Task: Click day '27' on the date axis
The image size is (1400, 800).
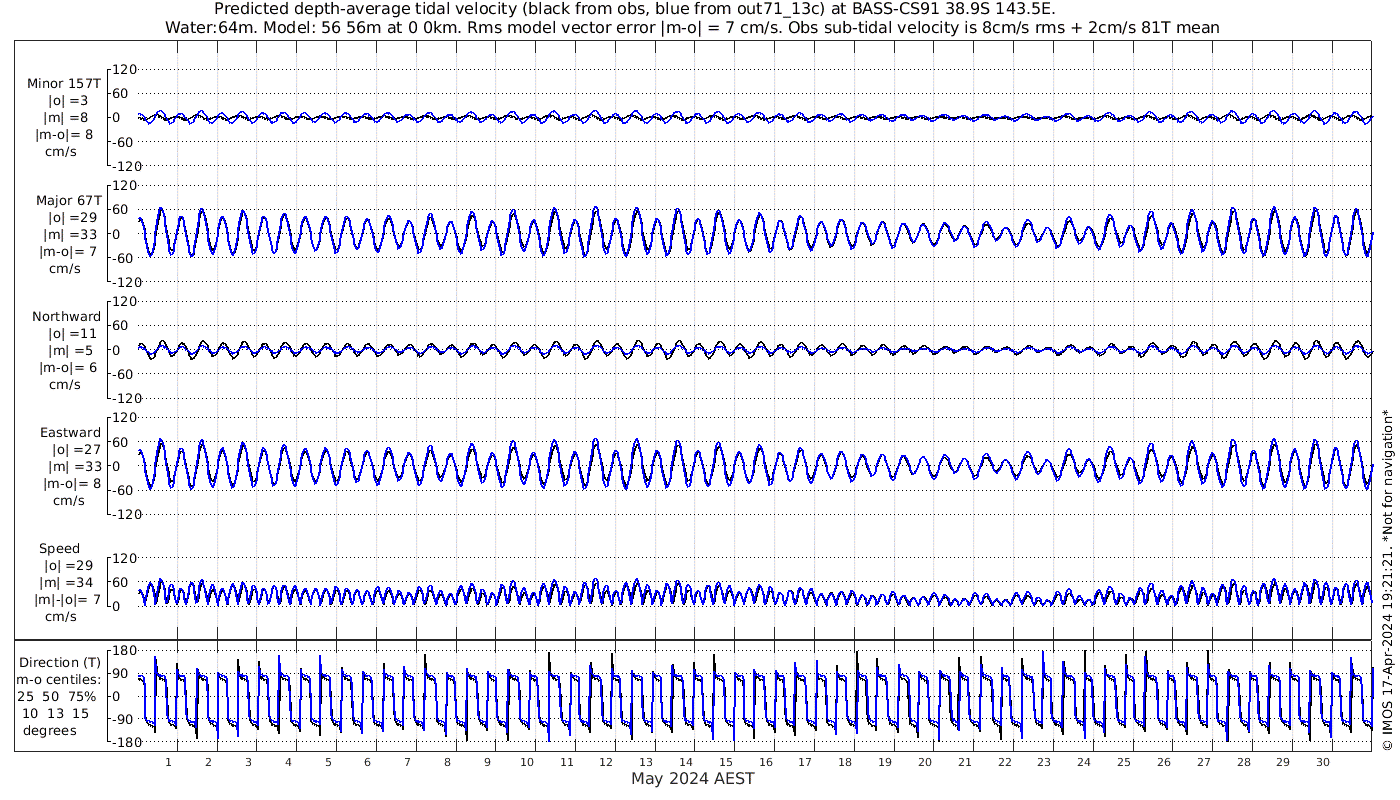Action: click(1203, 762)
